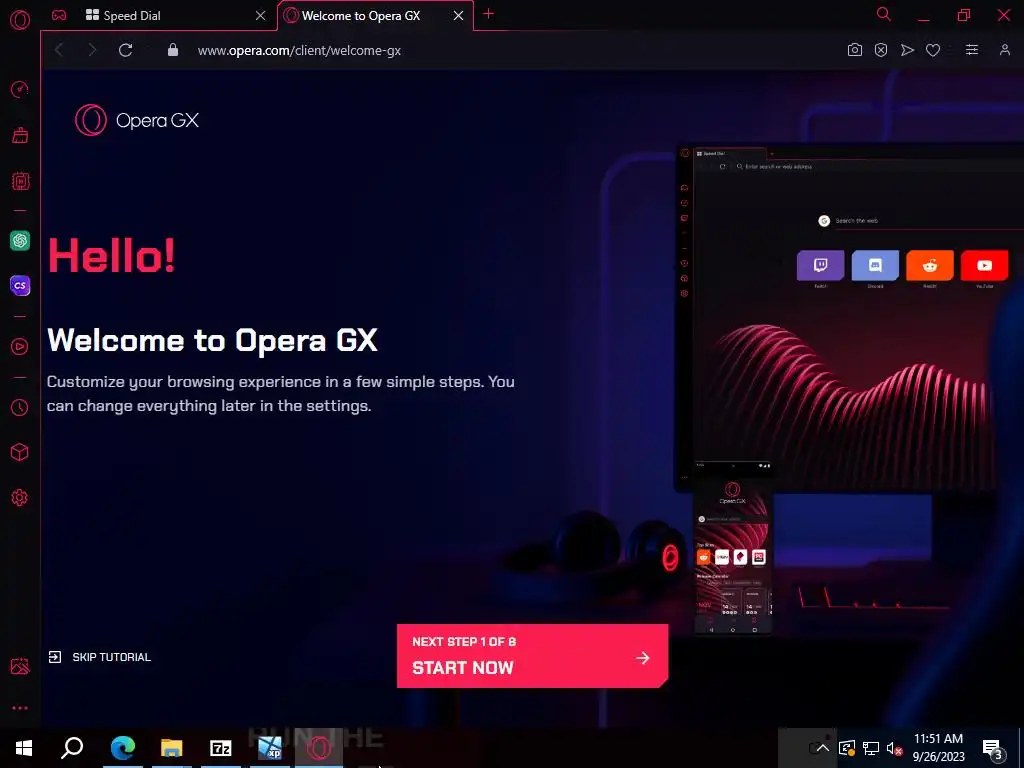1024x768 pixels.
Task: Open the CPU chip sidebar icon
Action: coord(20,181)
